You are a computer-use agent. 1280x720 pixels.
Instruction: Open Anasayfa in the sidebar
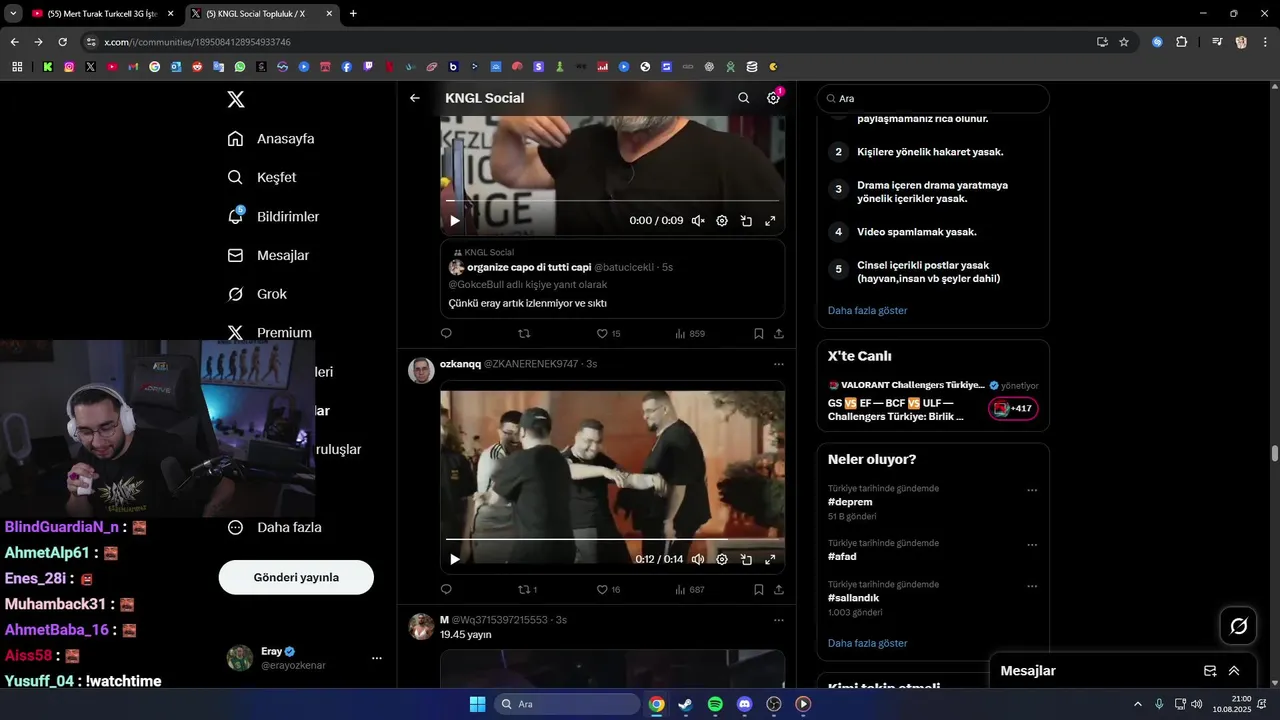click(271, 138)
